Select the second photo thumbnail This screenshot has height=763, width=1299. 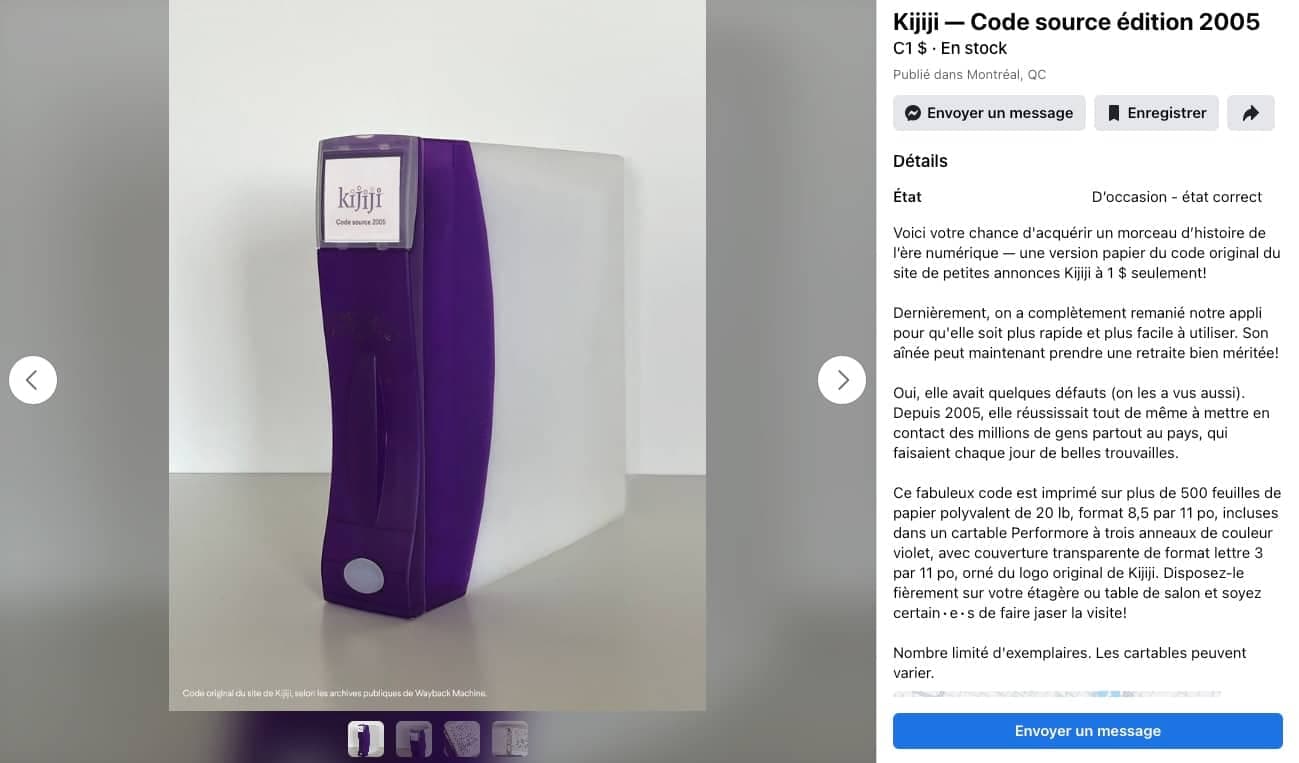(x=414, y=739)
